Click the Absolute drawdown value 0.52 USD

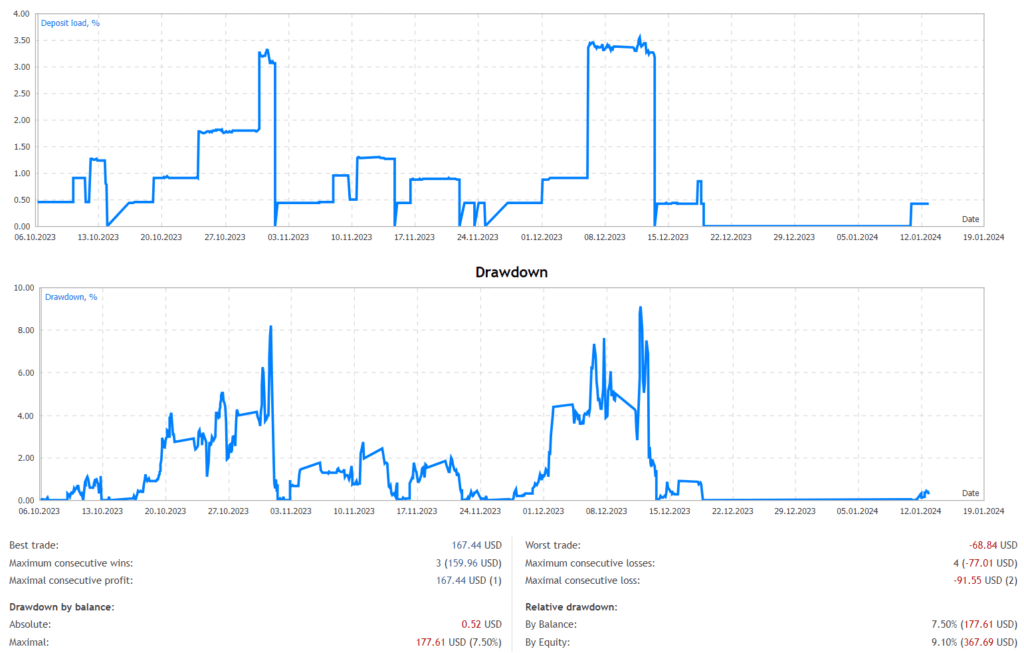coord(484,623)
